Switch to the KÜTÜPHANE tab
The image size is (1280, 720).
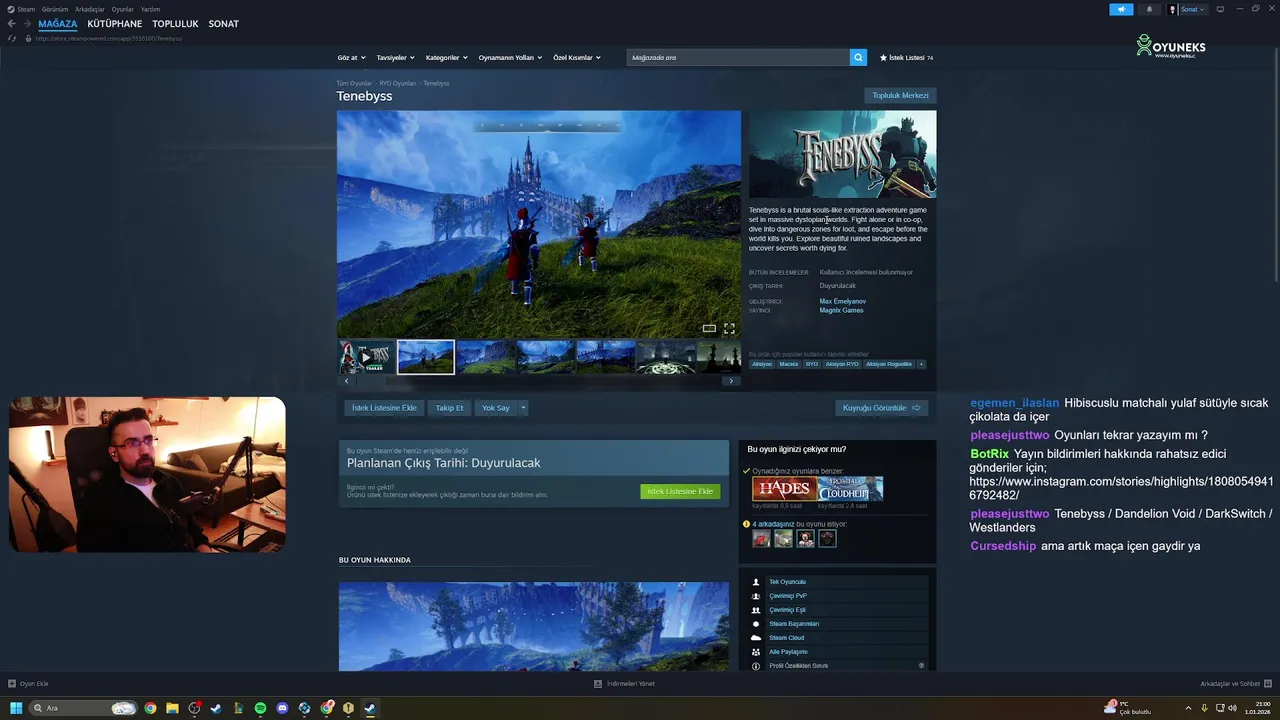click(x=115, y=24)
